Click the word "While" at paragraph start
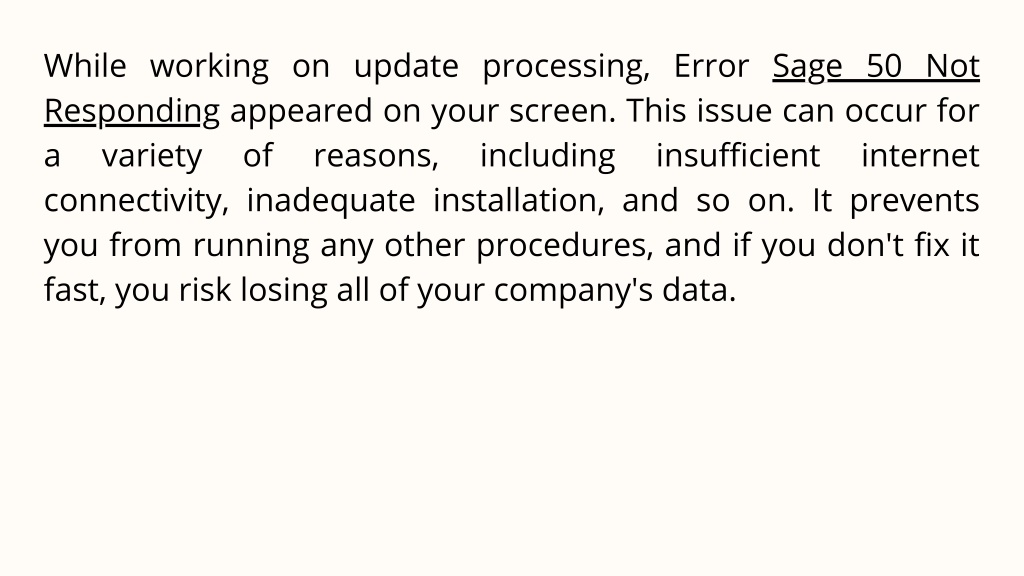Screen dimensions: 1024x576 tap(85, 66)
